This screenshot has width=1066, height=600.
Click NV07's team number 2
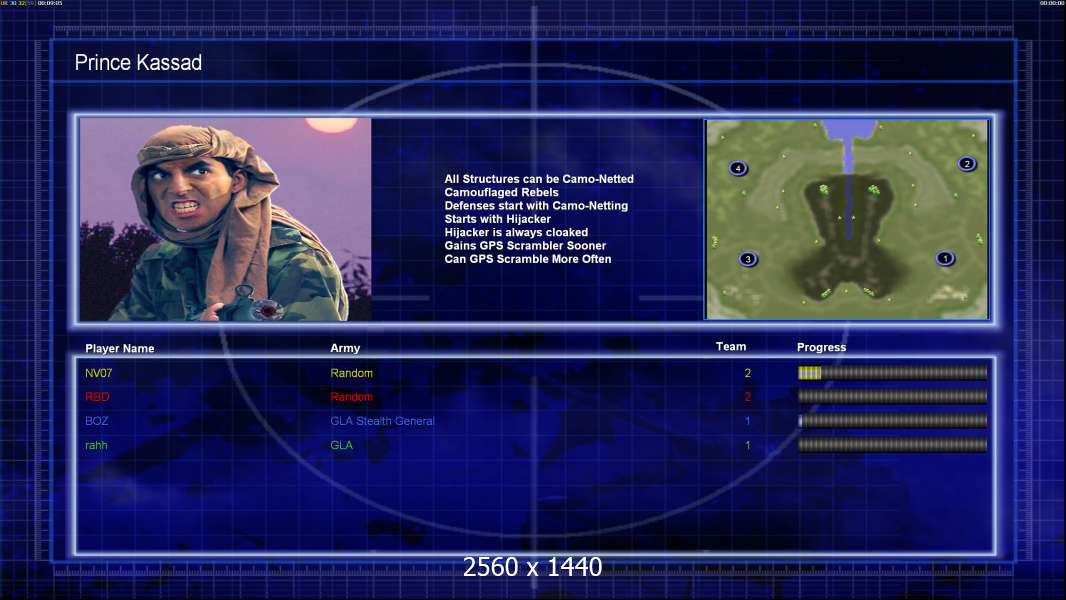click(x=747, y=373)
